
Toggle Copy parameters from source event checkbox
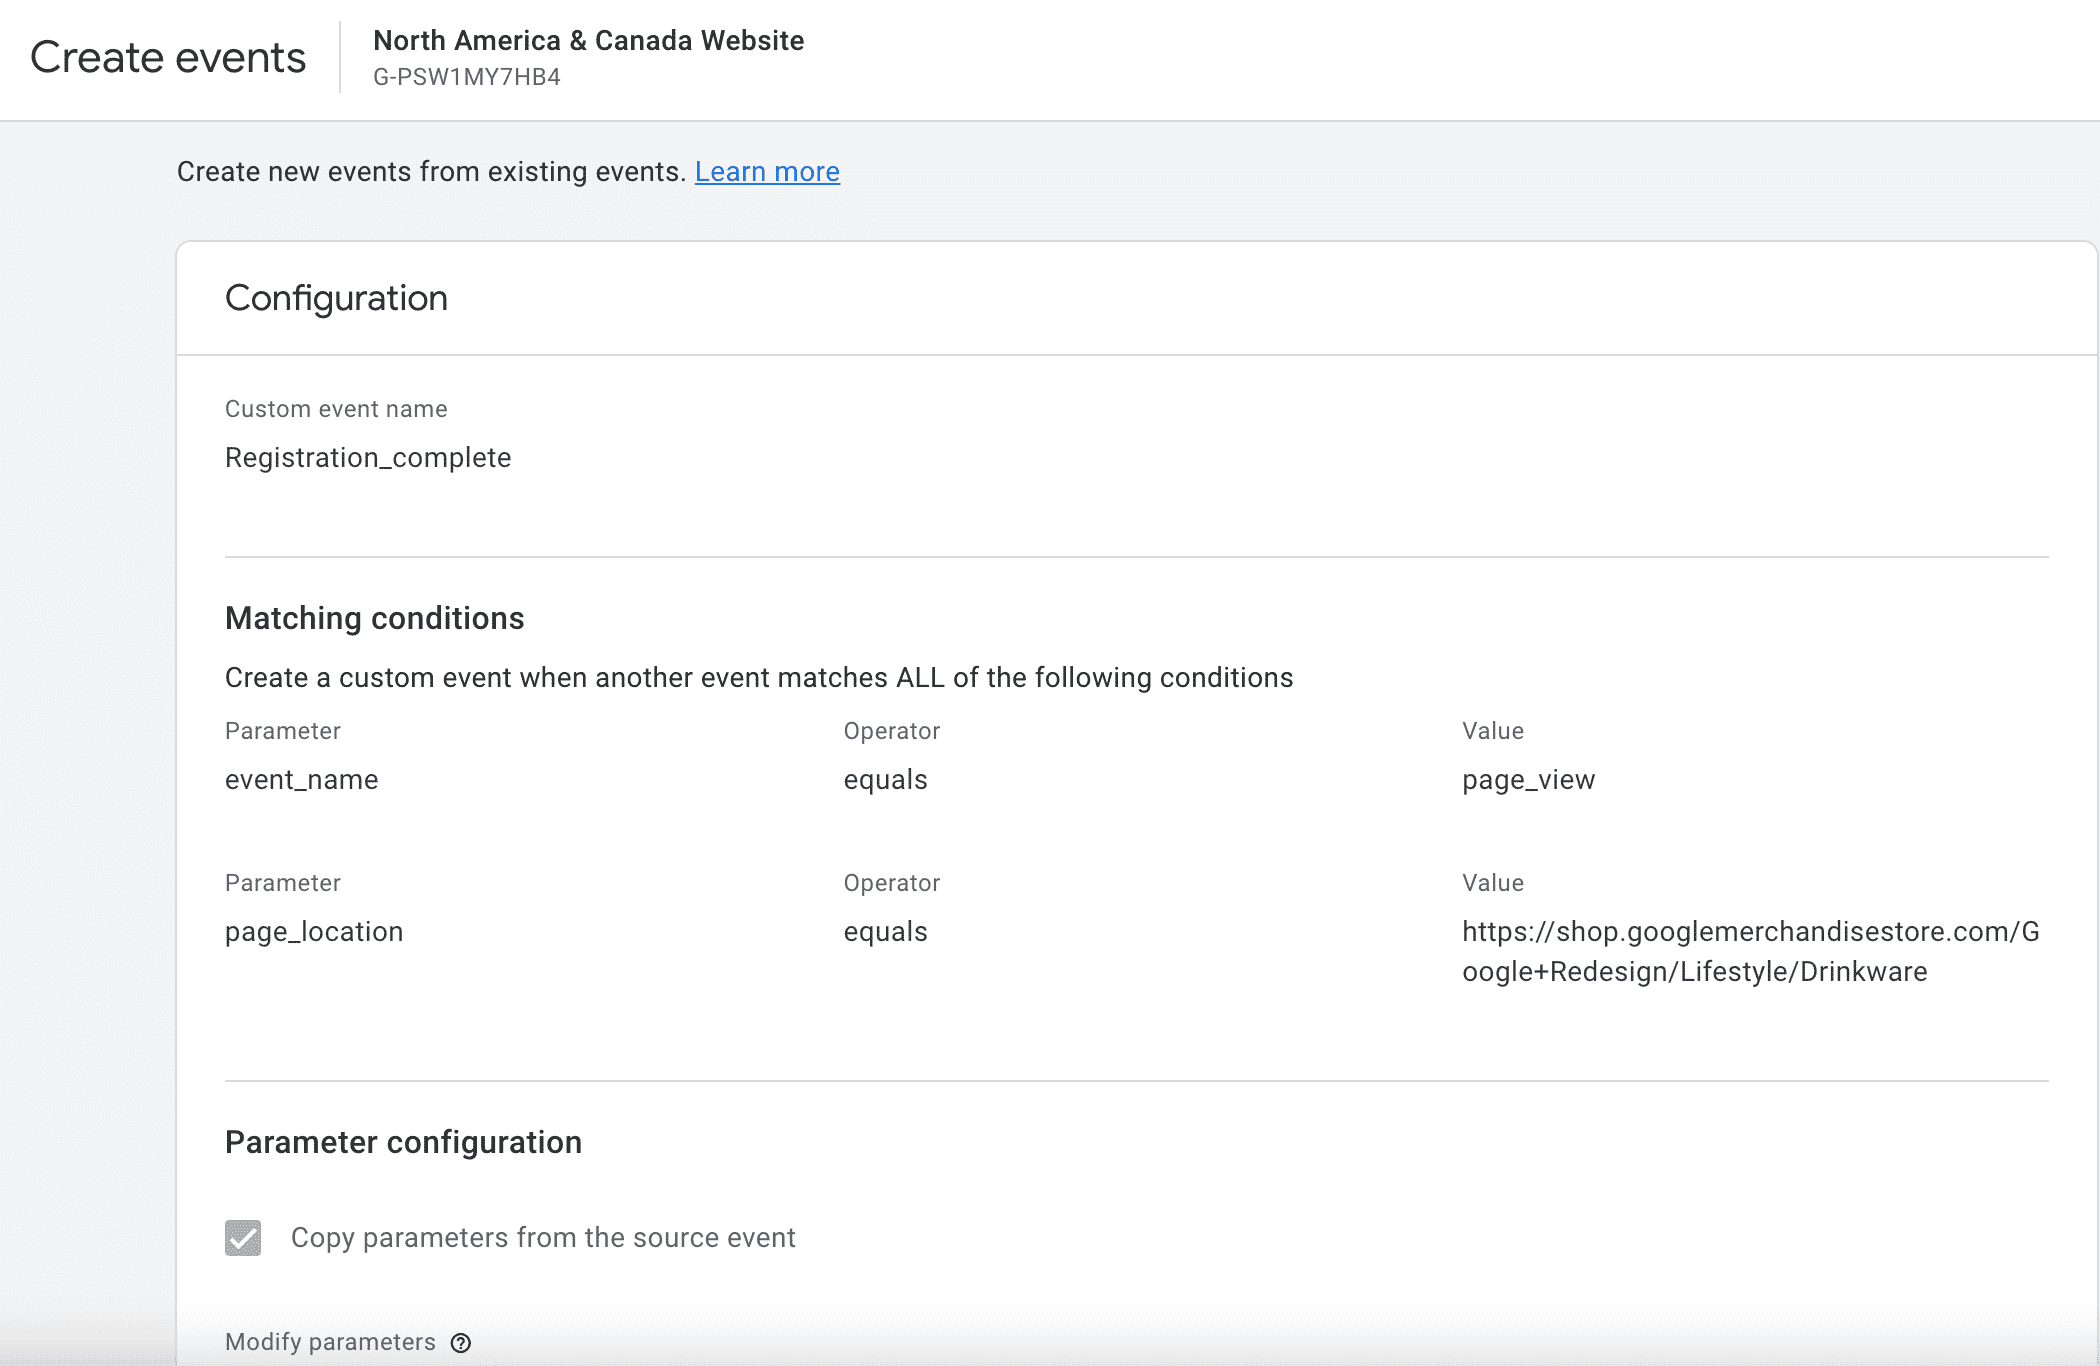tap(243, 1238)
